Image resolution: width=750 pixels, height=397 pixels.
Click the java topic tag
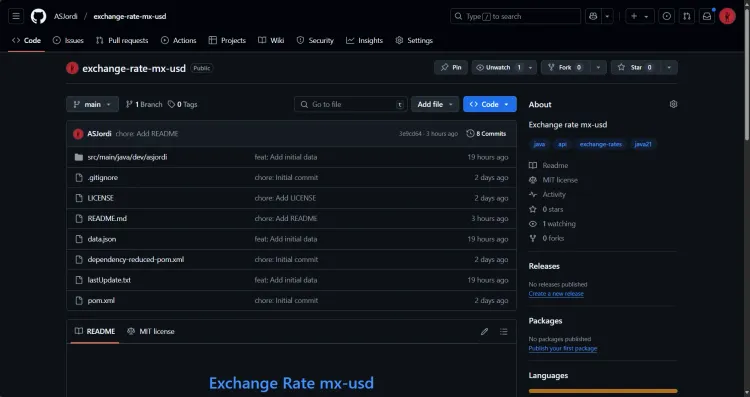coord(539,144)
